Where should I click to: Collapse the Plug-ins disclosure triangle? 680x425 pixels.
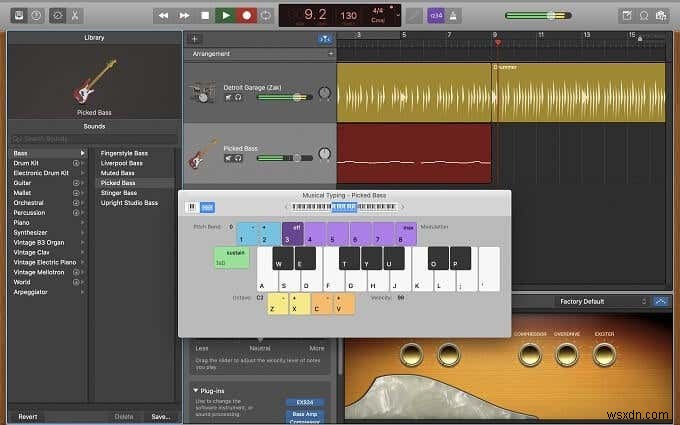196,391
